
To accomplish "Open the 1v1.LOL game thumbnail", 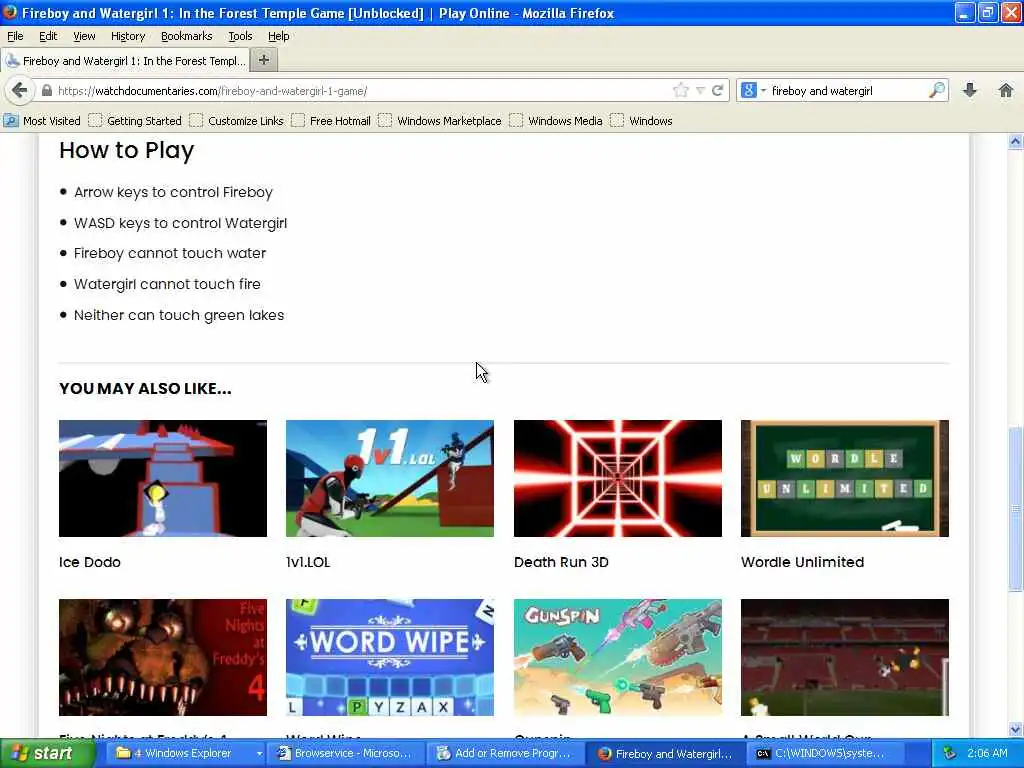I will click(x=390, y=478).
